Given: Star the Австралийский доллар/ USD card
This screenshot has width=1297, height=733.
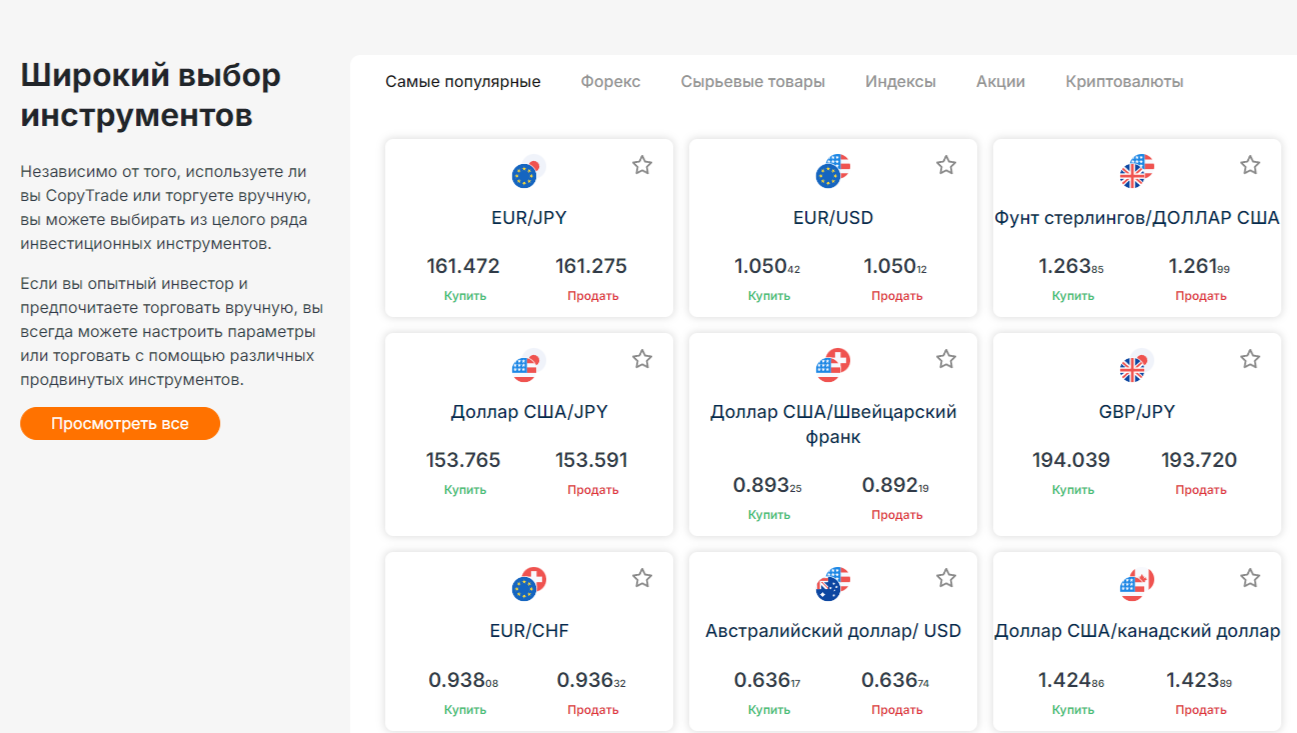Looking at the screenshot, I should coord(946,578).
